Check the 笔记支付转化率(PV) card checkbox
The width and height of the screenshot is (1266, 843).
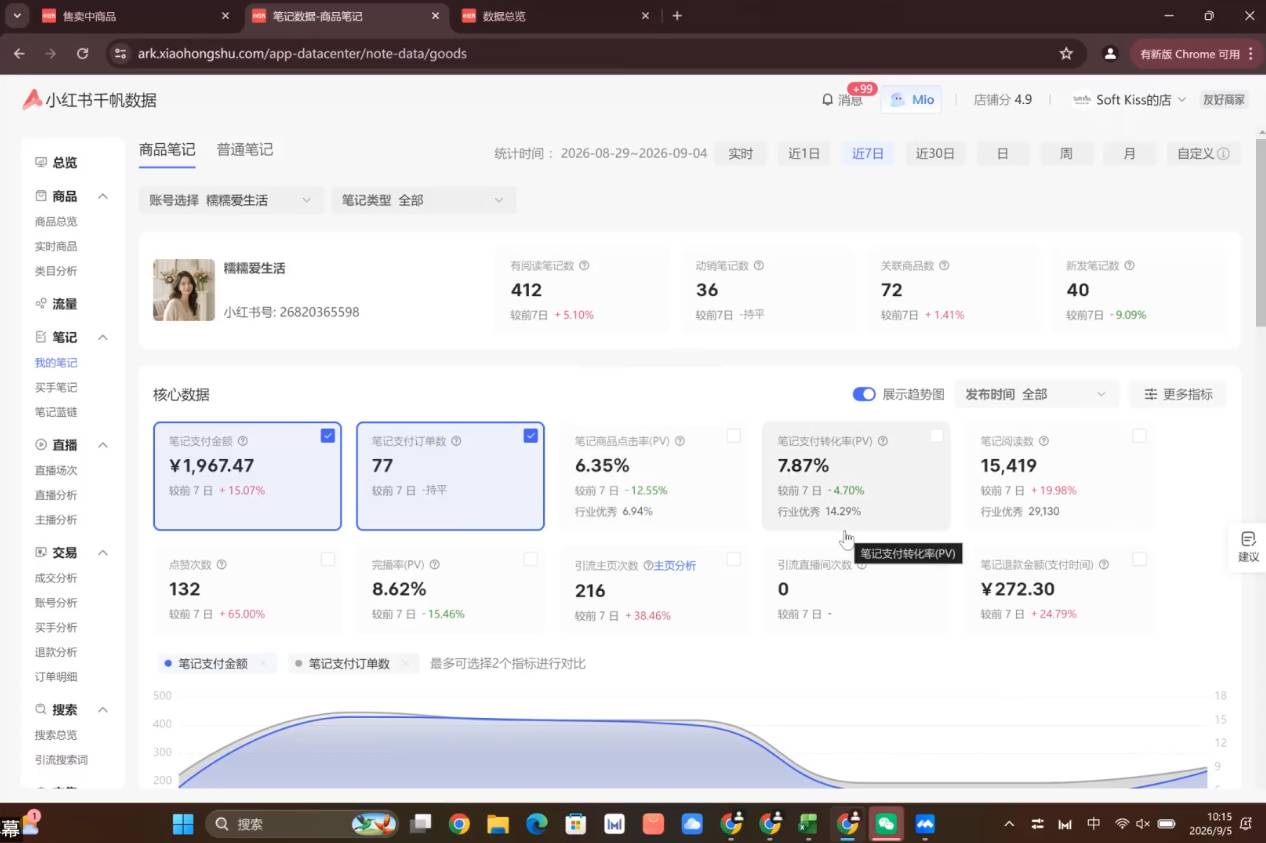click(x=936, y=436)
